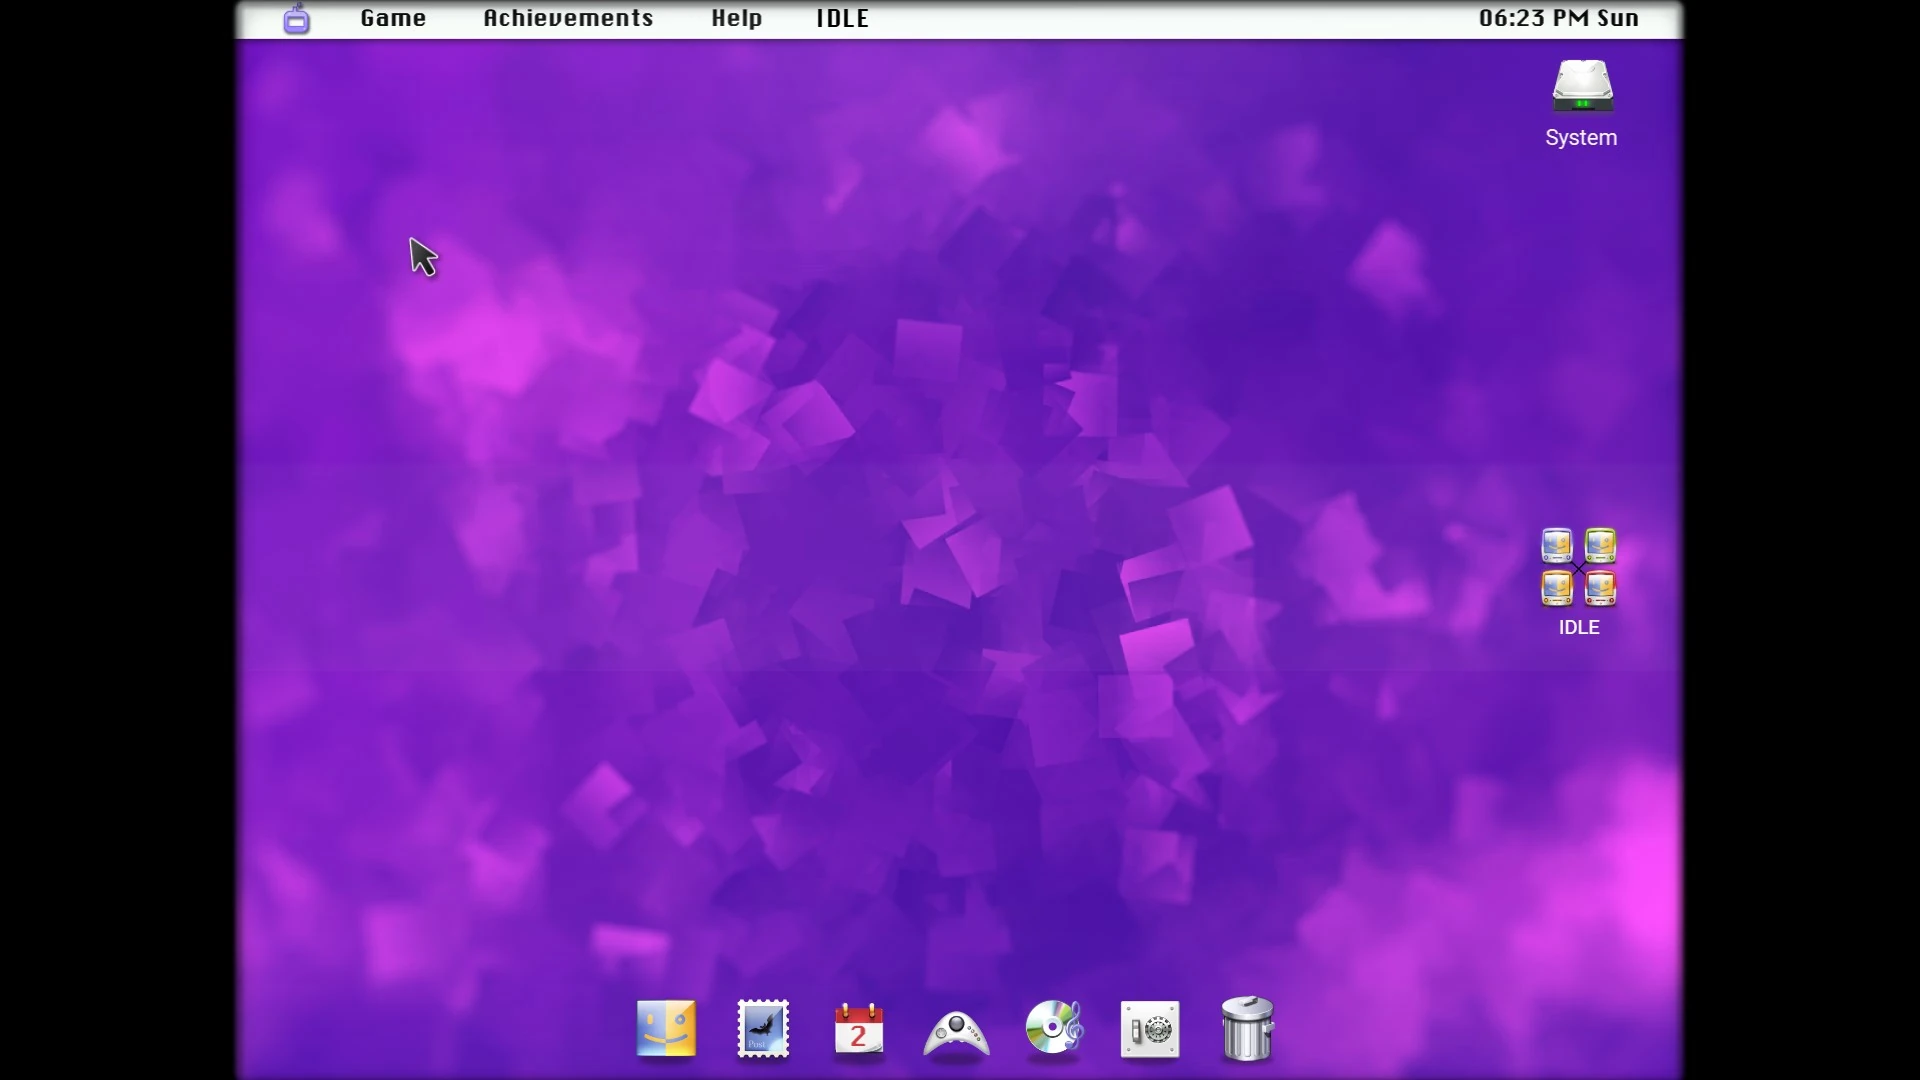Screen dimensions: 1920x1080
Task: Click the purple-framed computer in IDLE icon
Action: (x=1557, y=546)
